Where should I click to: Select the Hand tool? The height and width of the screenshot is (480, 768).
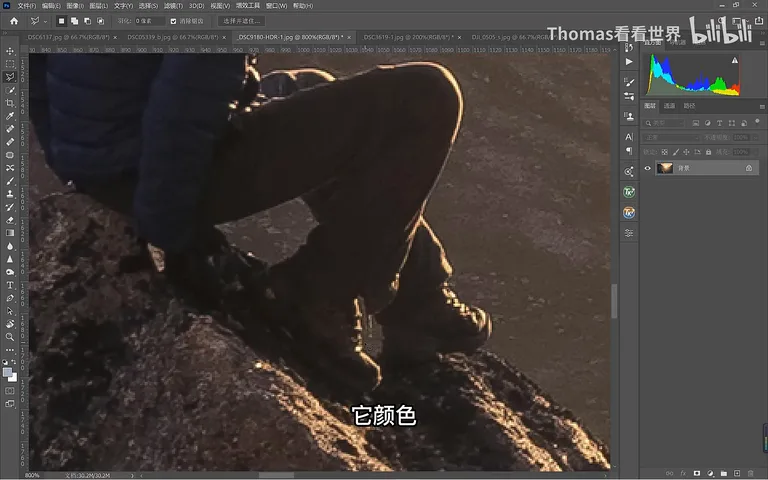10,324
